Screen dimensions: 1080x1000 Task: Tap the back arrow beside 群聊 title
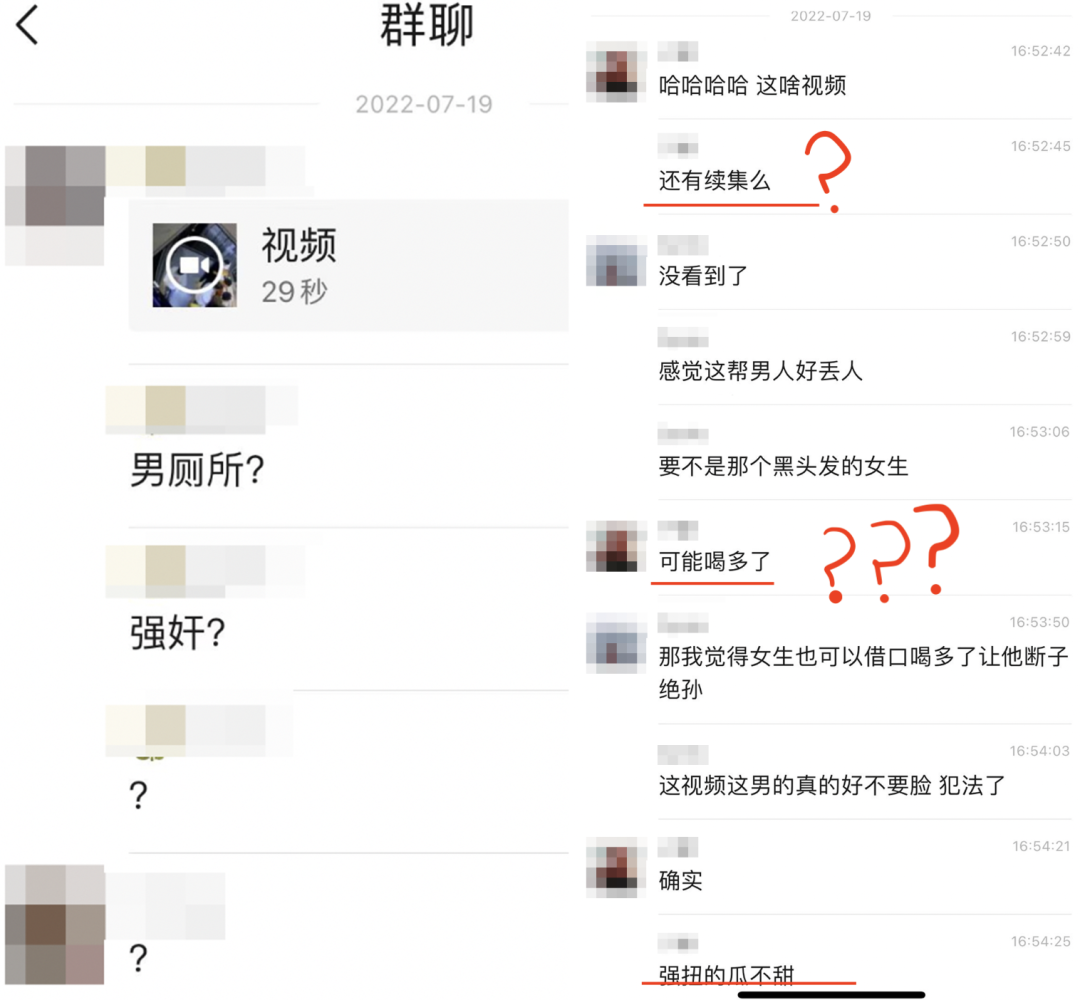pyautogui.click(x=27, y=25)
